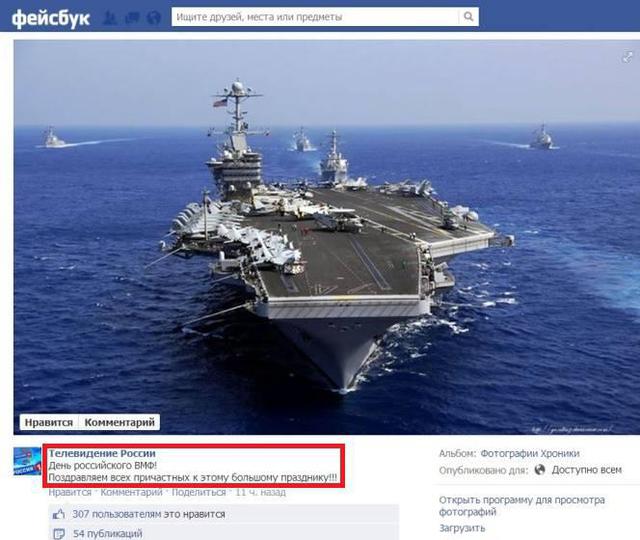Open the Телевидение России page name
The height and width of the screenshot is (540, 640).
tap(102, 453)
